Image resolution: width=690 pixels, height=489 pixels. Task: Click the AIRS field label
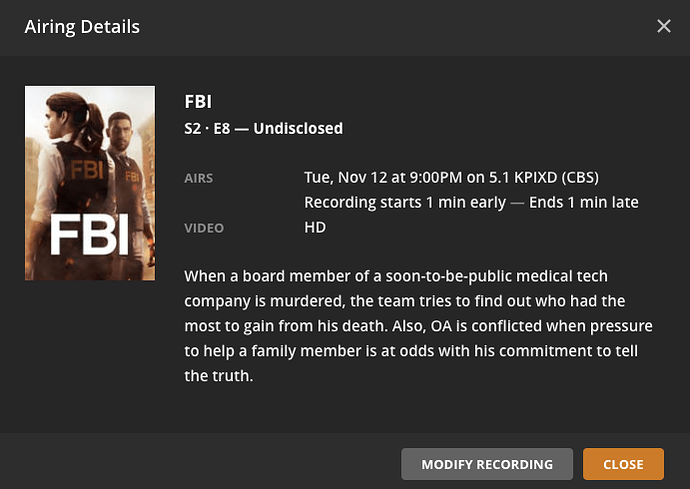pos(199,179)
